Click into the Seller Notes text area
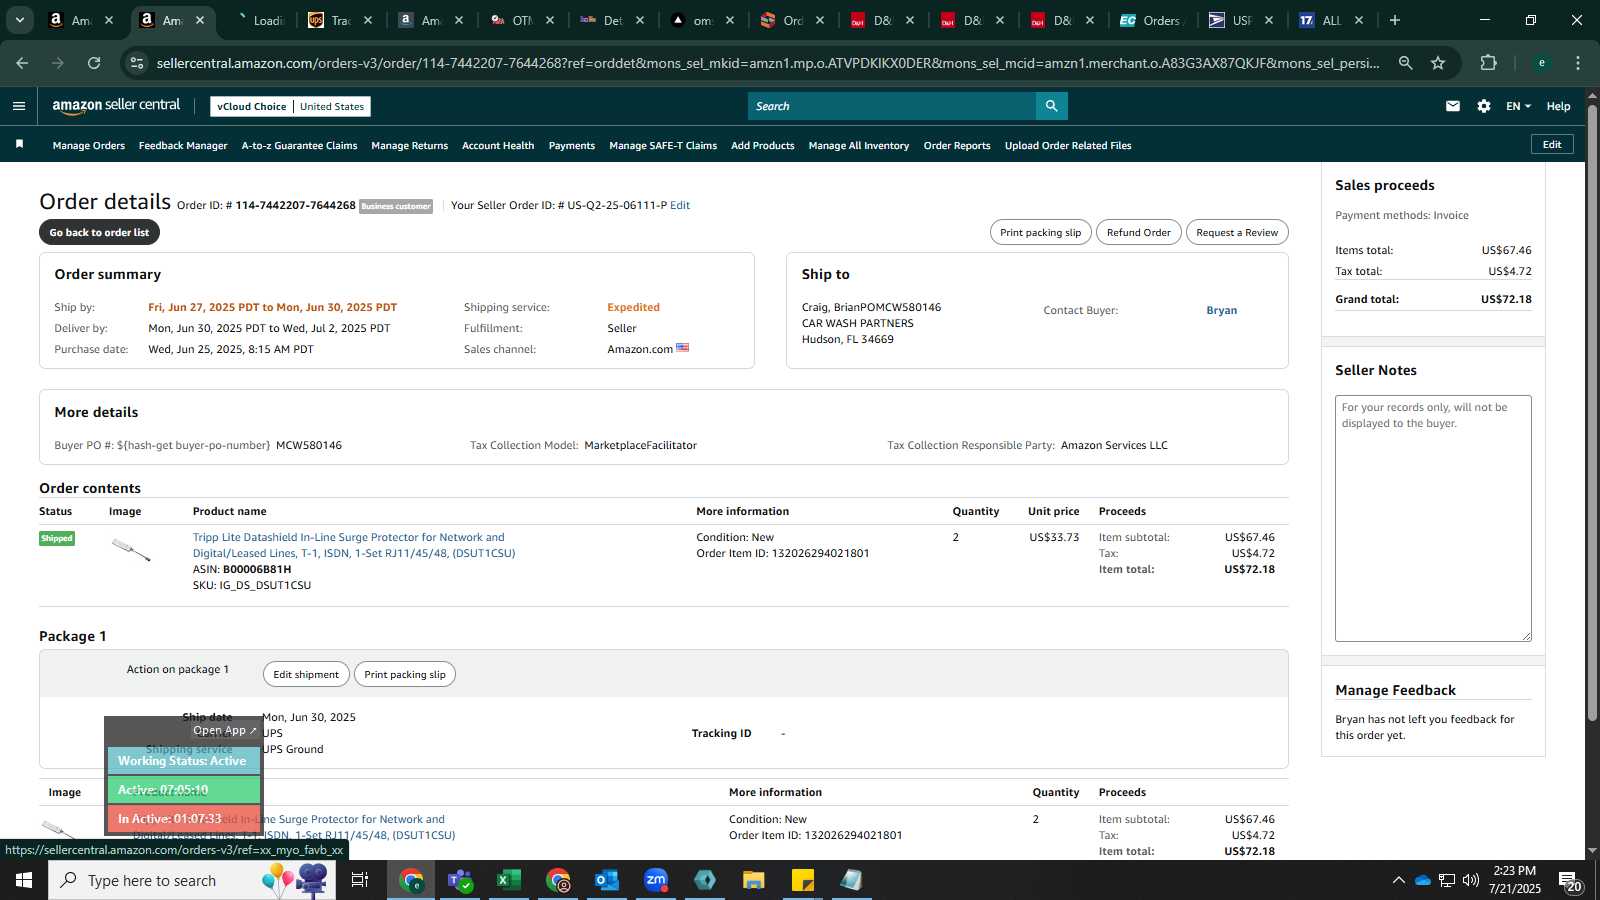The image size is (1600, 900). coord(1433,518)
